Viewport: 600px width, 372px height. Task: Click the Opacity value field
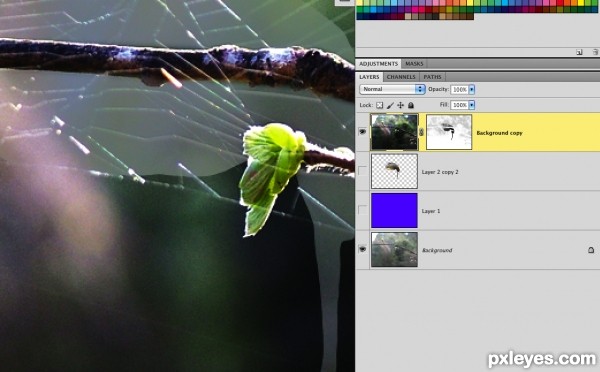pyautogui.click(x=460, y=89)
